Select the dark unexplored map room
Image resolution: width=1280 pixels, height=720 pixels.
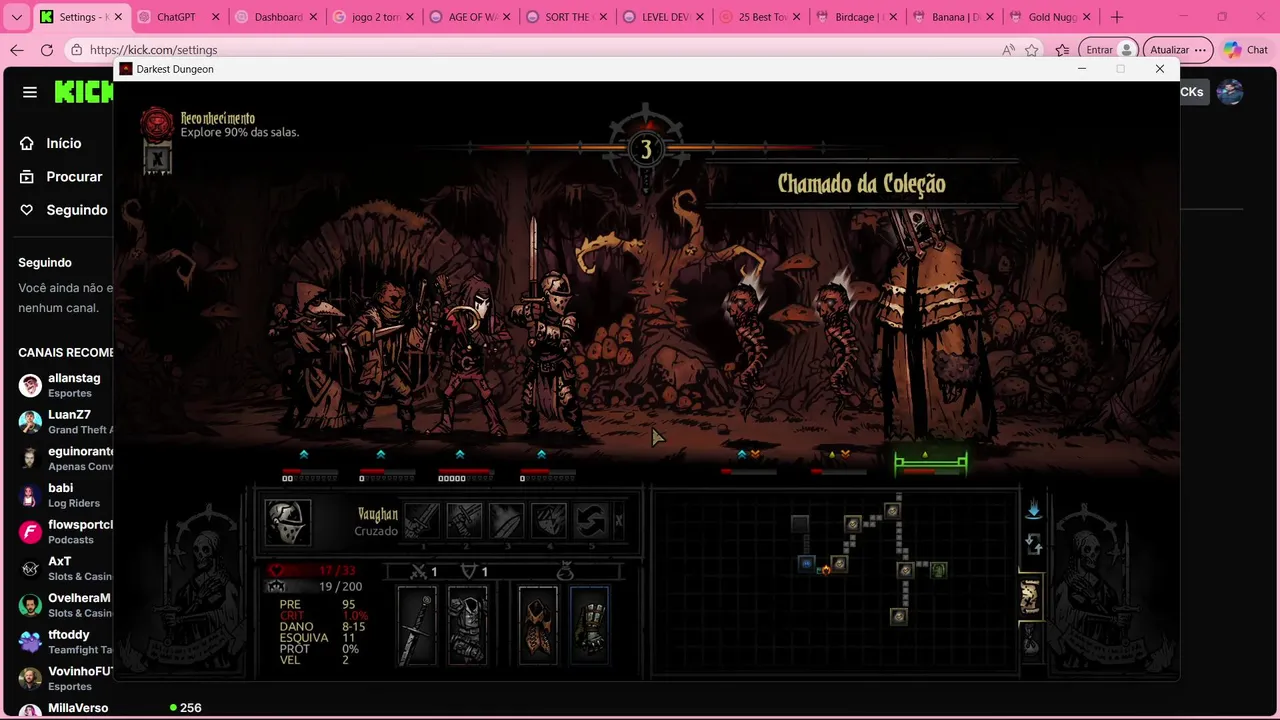(x=800, y=523)
